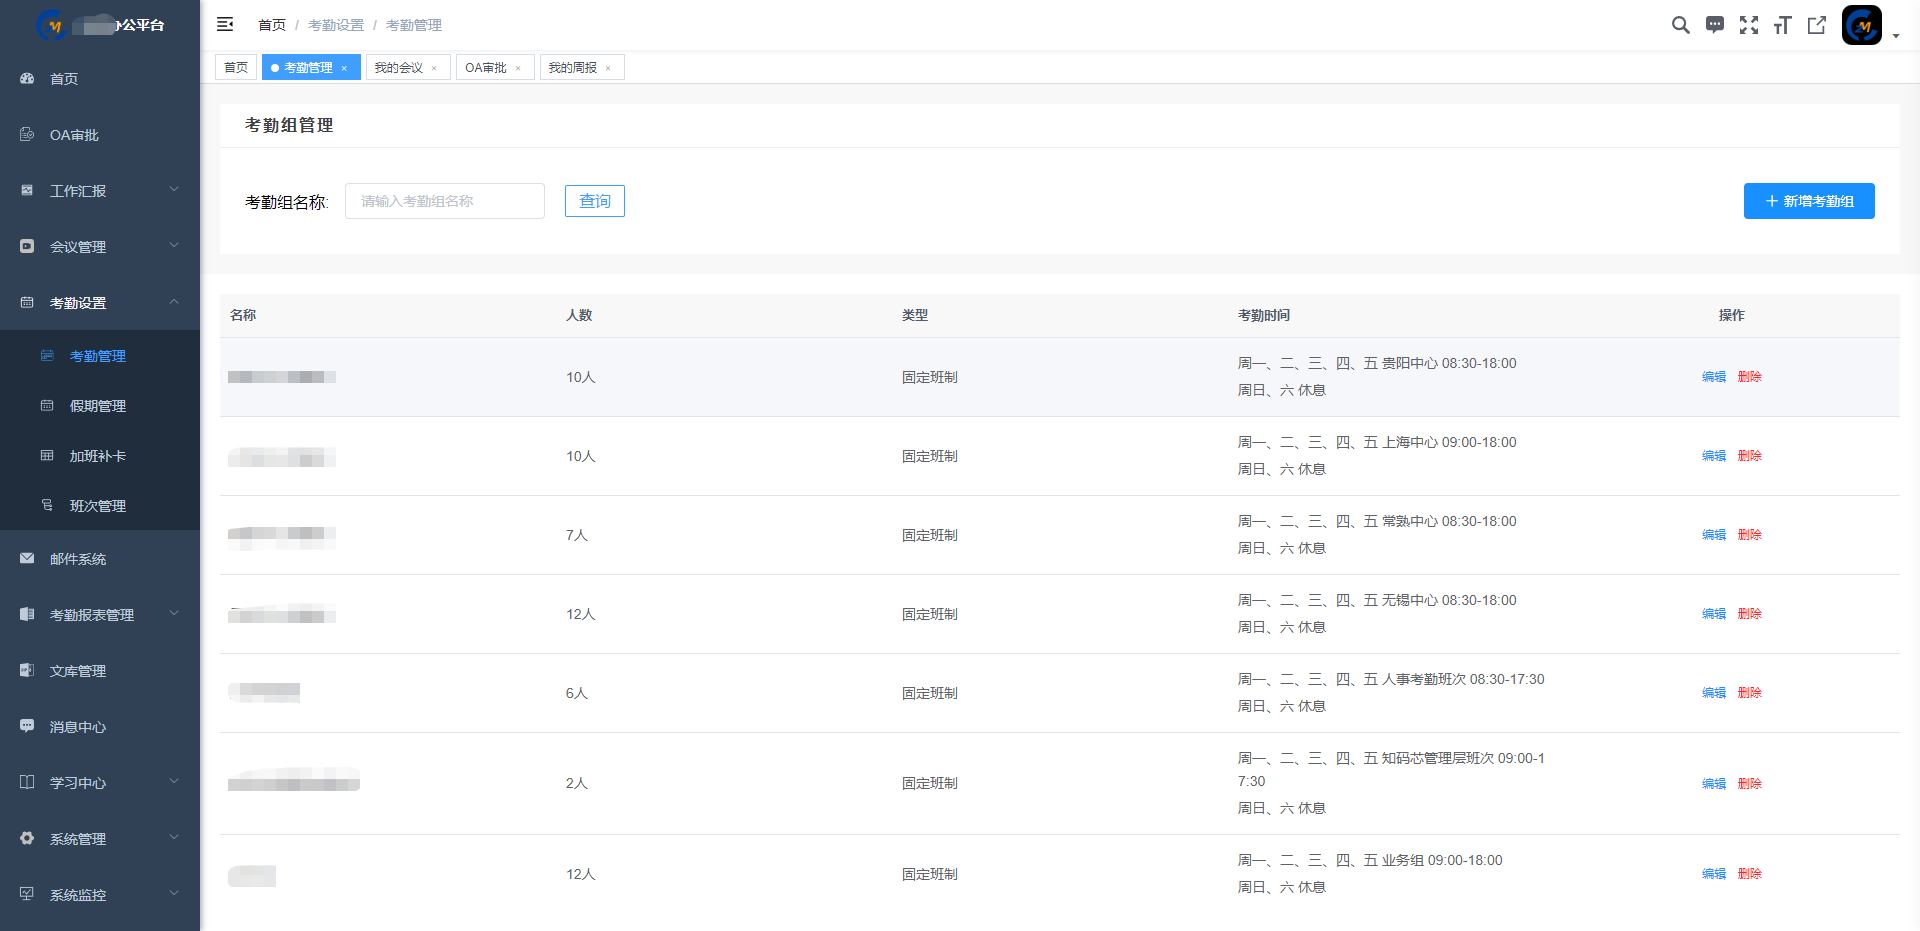Expand the 系统监控 menu chevron
The height and width of the screenshot is (931, 1920).
click(x=174, y=893)
